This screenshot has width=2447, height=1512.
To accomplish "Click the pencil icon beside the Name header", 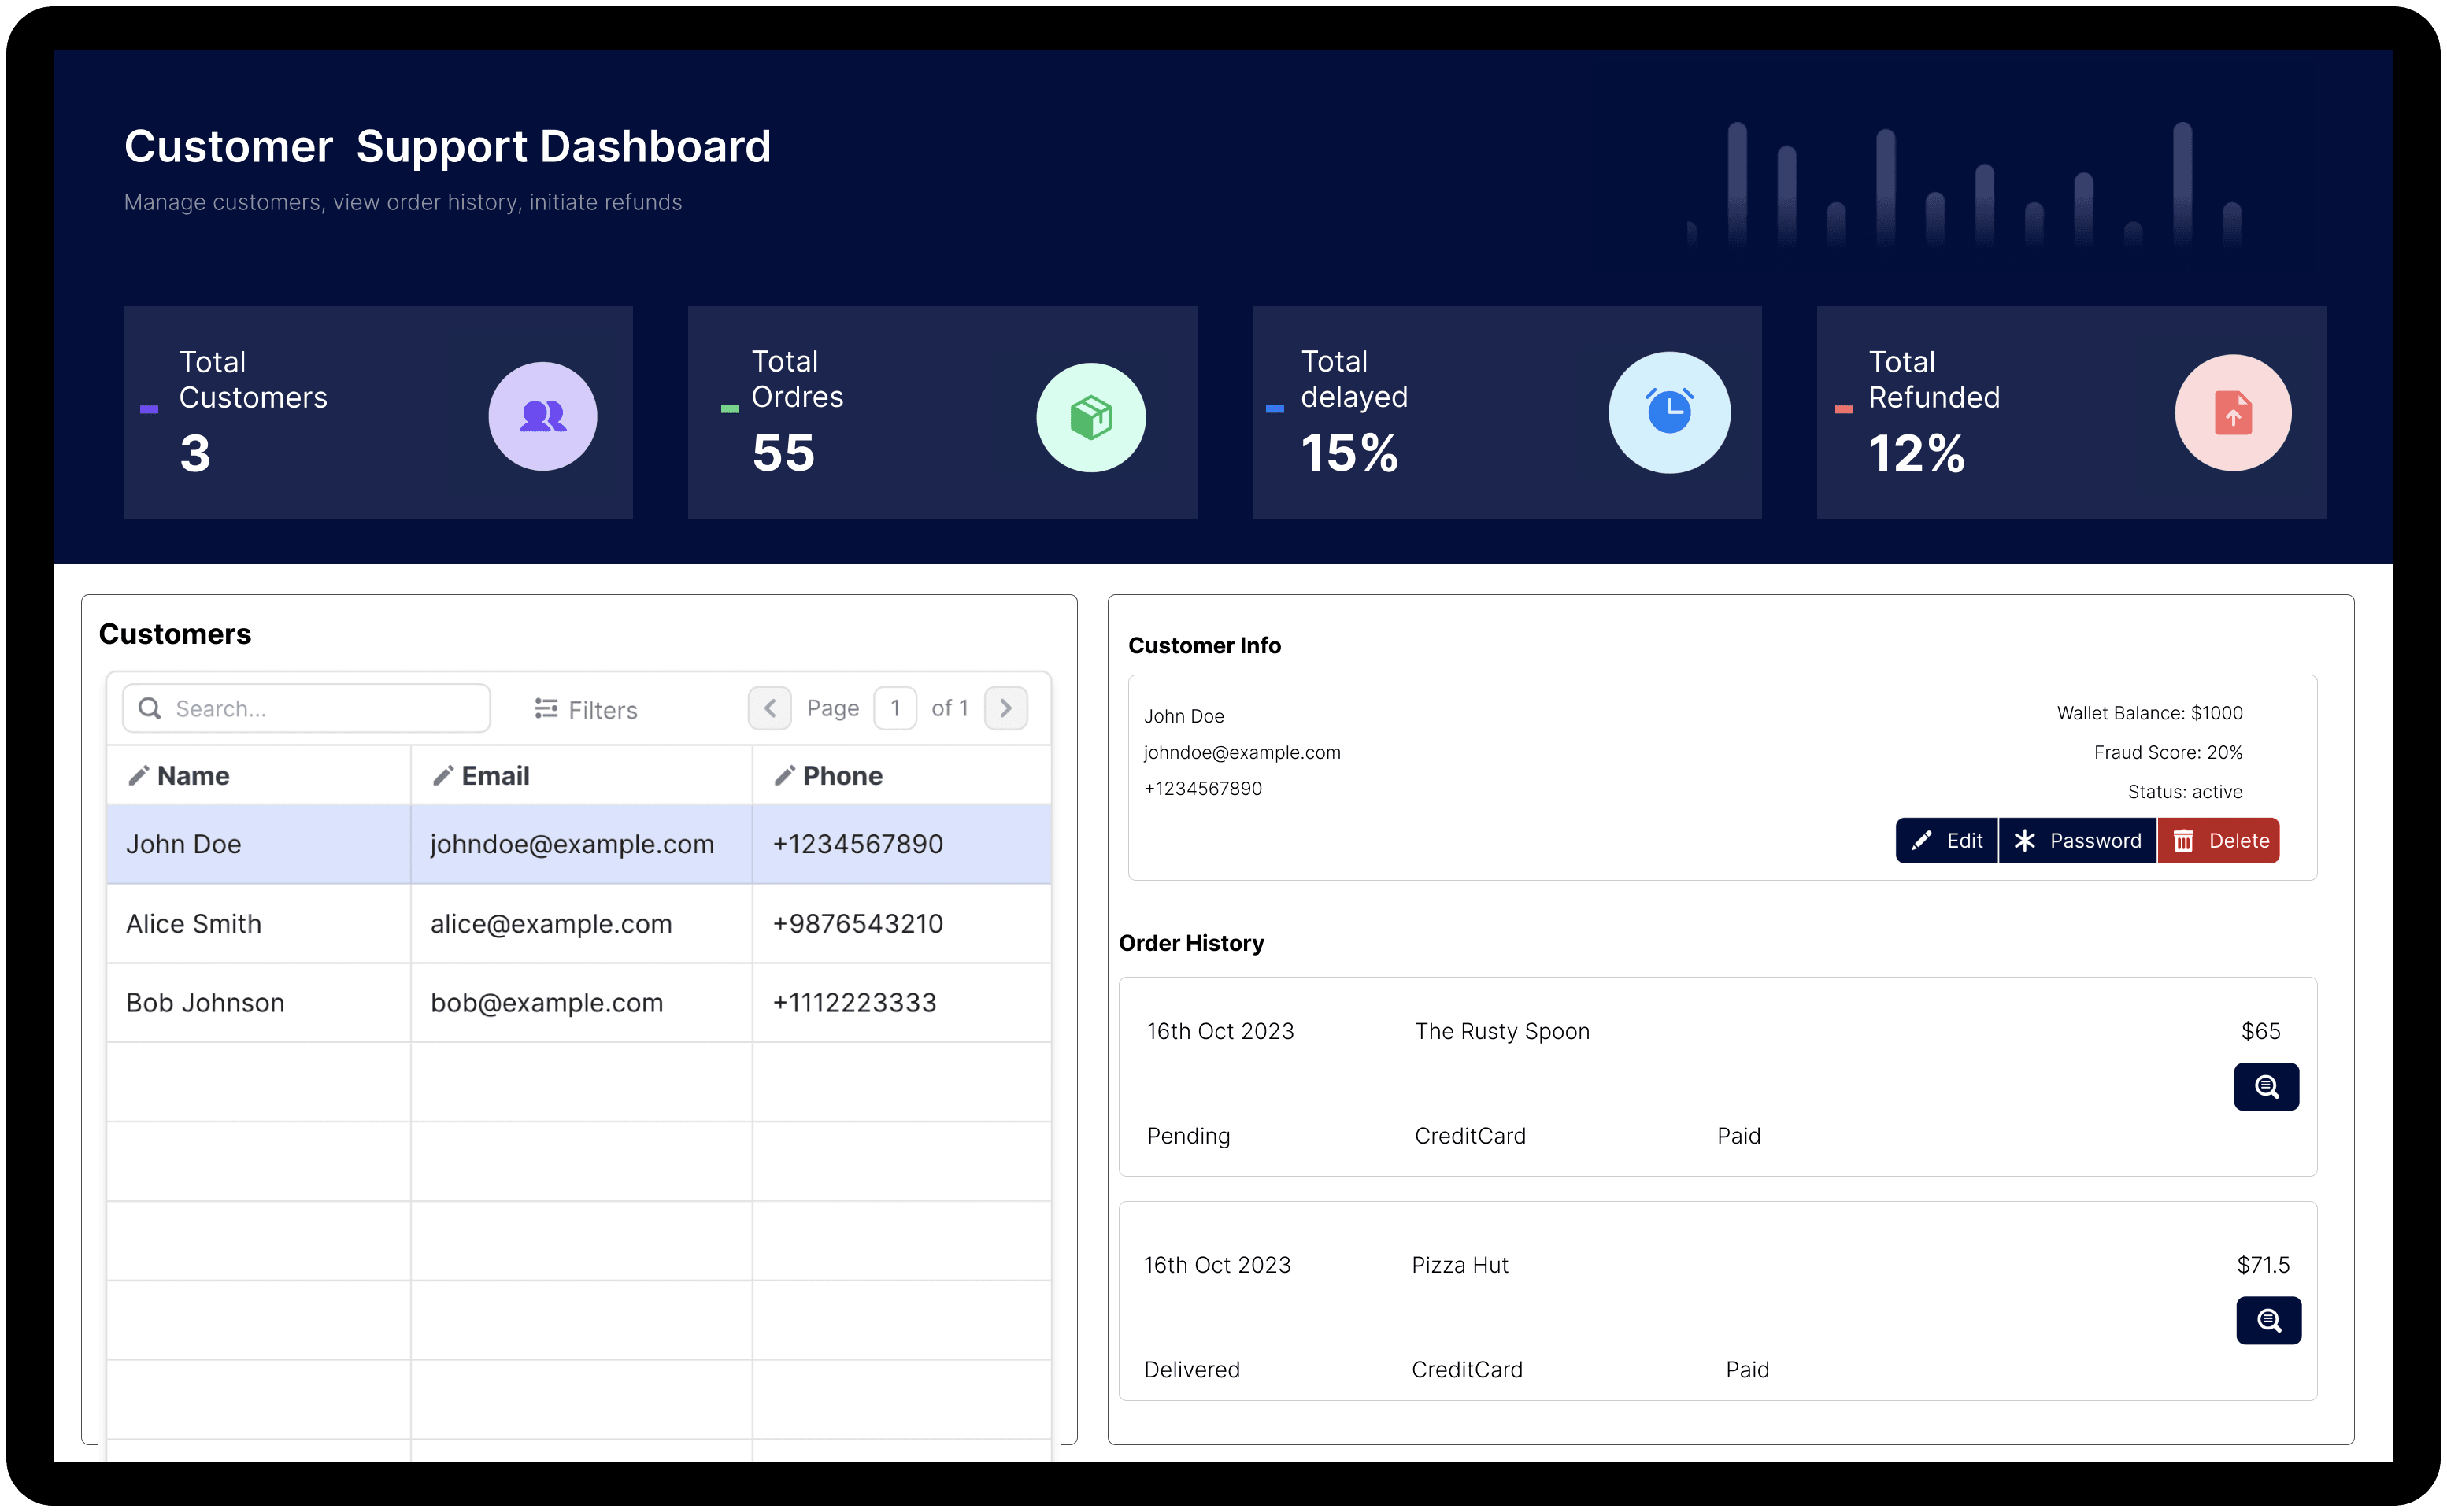I will point(140,775).
